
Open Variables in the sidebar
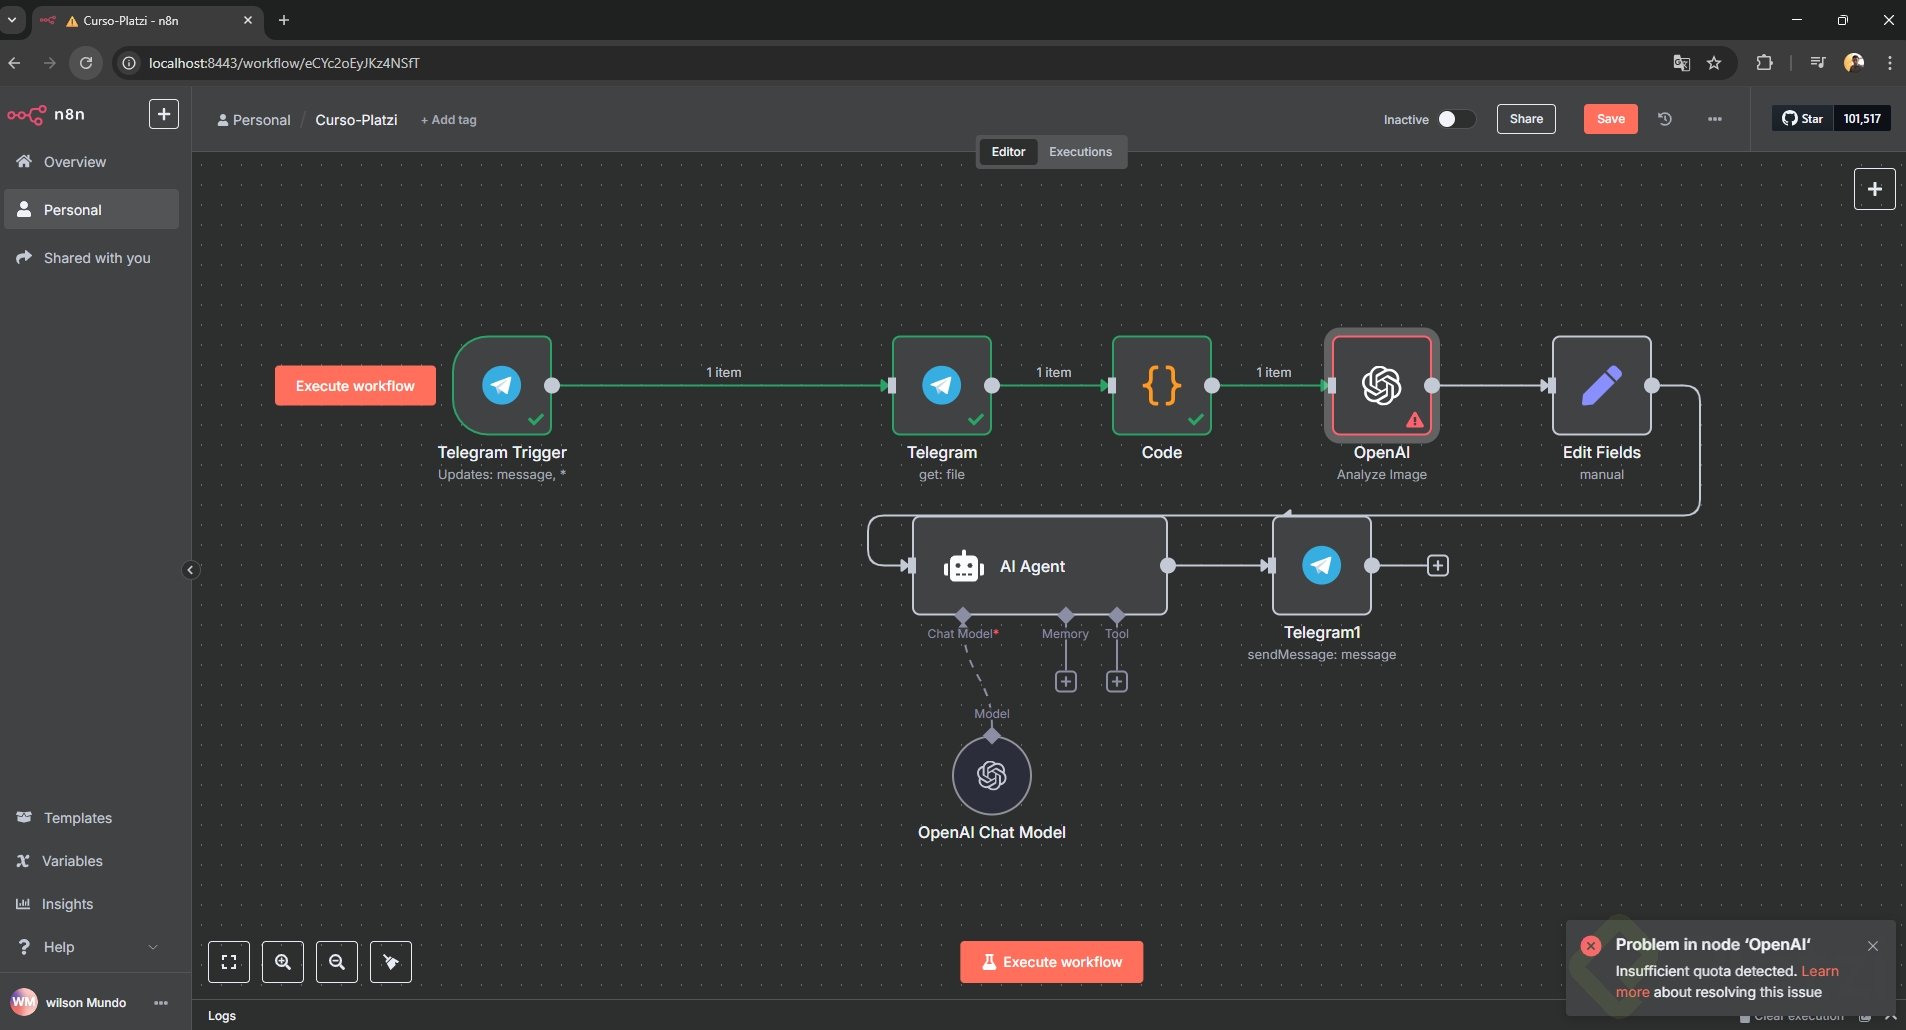point(92,861)
